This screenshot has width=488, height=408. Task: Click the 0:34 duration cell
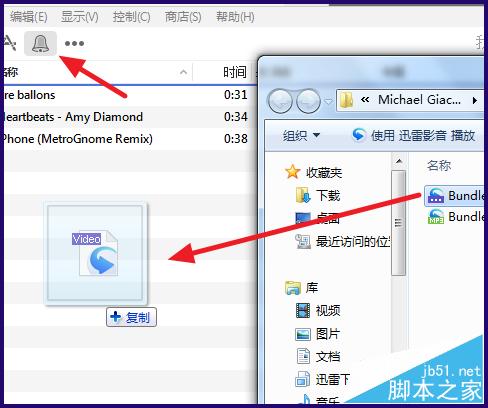coord(236,117)
